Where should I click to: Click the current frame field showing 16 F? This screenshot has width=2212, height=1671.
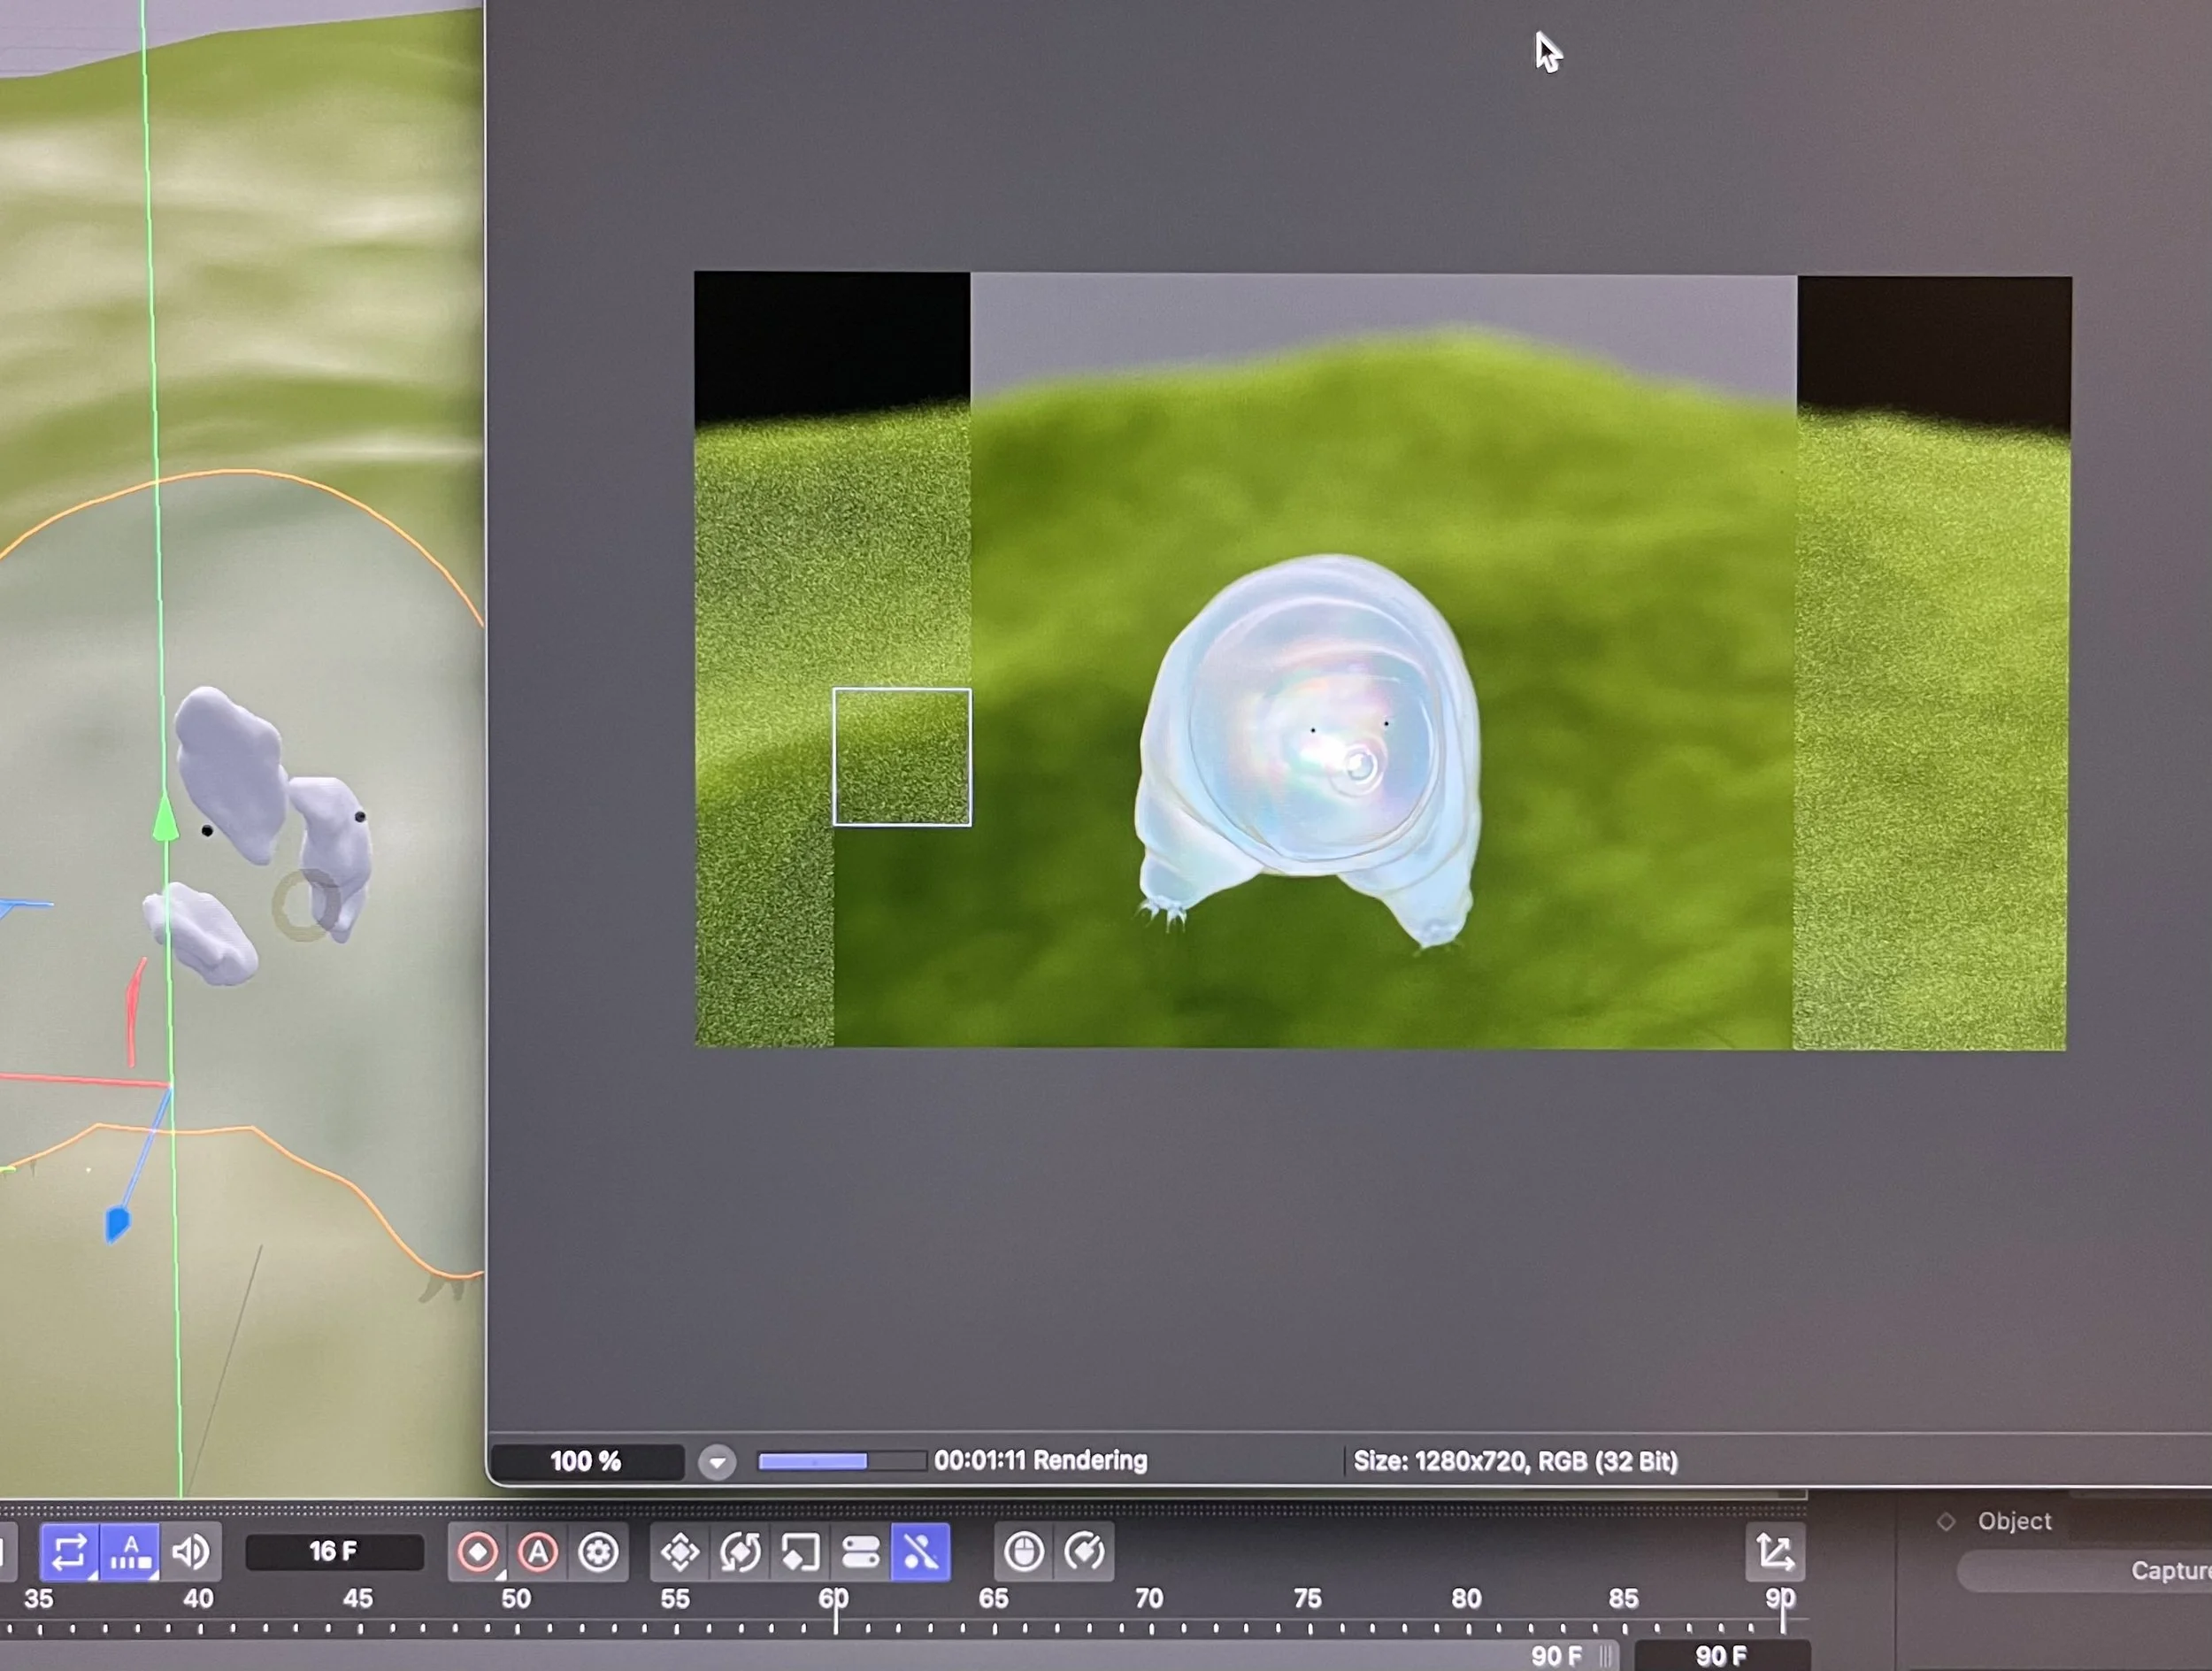point(334,1551)
